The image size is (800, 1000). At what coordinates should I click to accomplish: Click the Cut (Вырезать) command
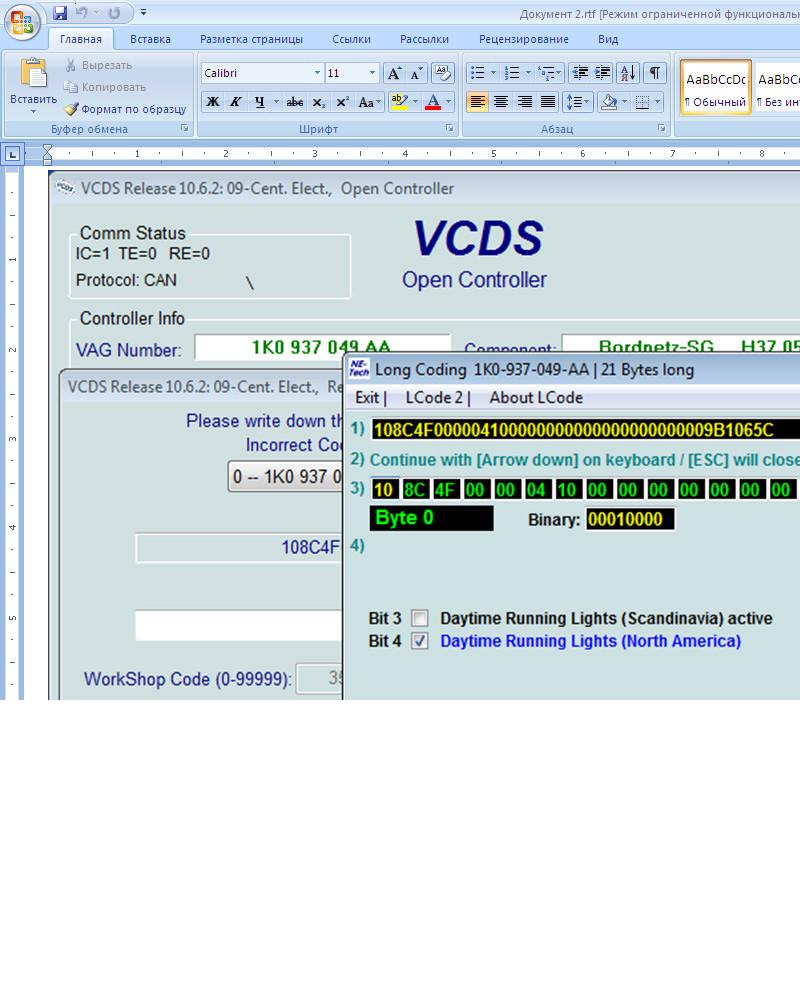pyautogui.click(x=99, y=65)
